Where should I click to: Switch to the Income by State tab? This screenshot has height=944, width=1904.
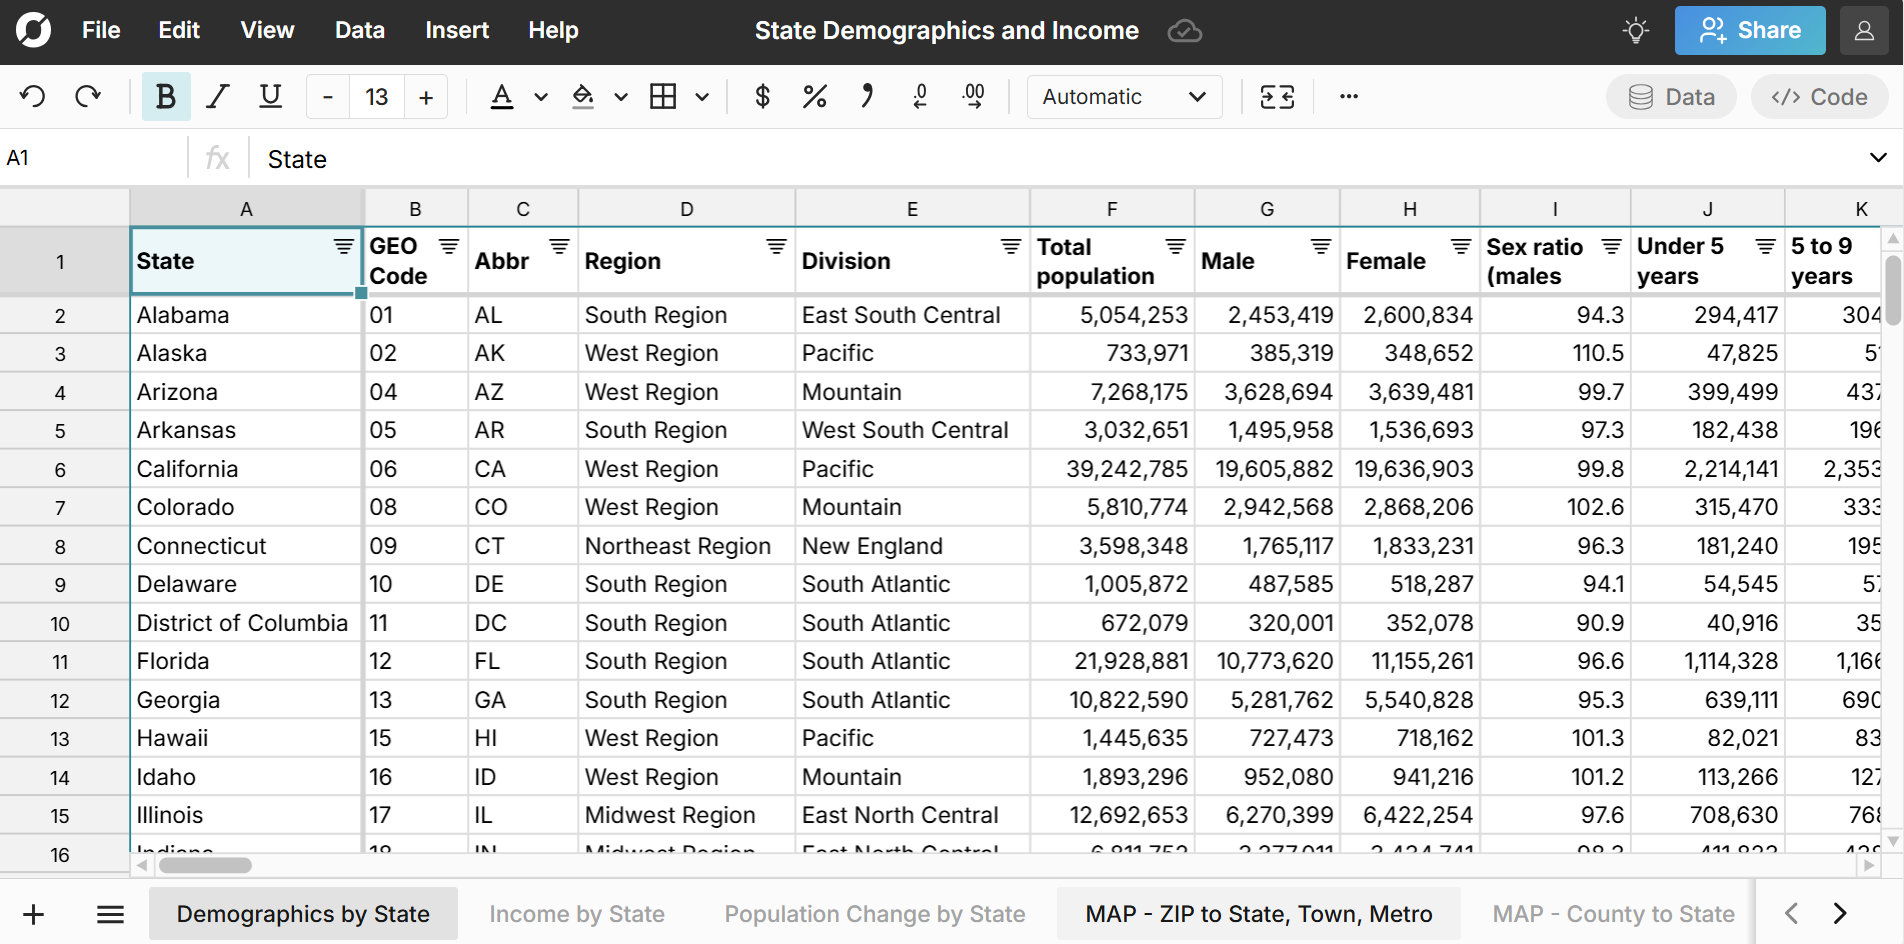(x=577, y=913)
